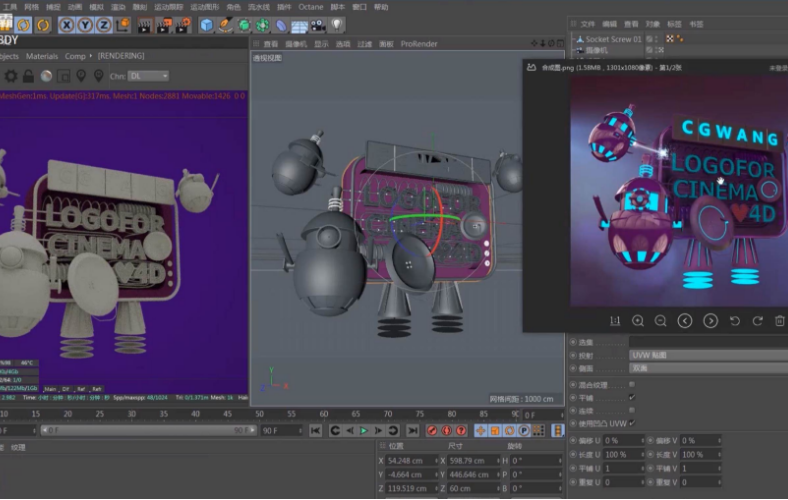Open the projection UVW mapping dropdown
Viewport: 788px width, 500px height.
coord(708,355)
